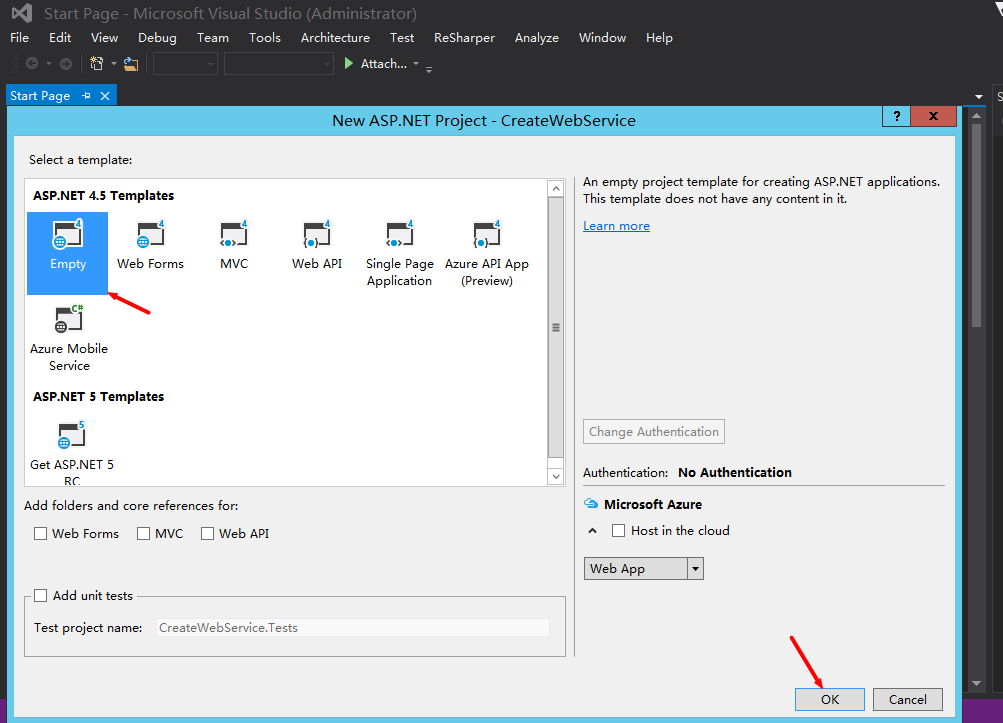The height and width of the screenshot is (723, 1003).
Task: Click the Open File toolbar icon
Action: point(131,63)
